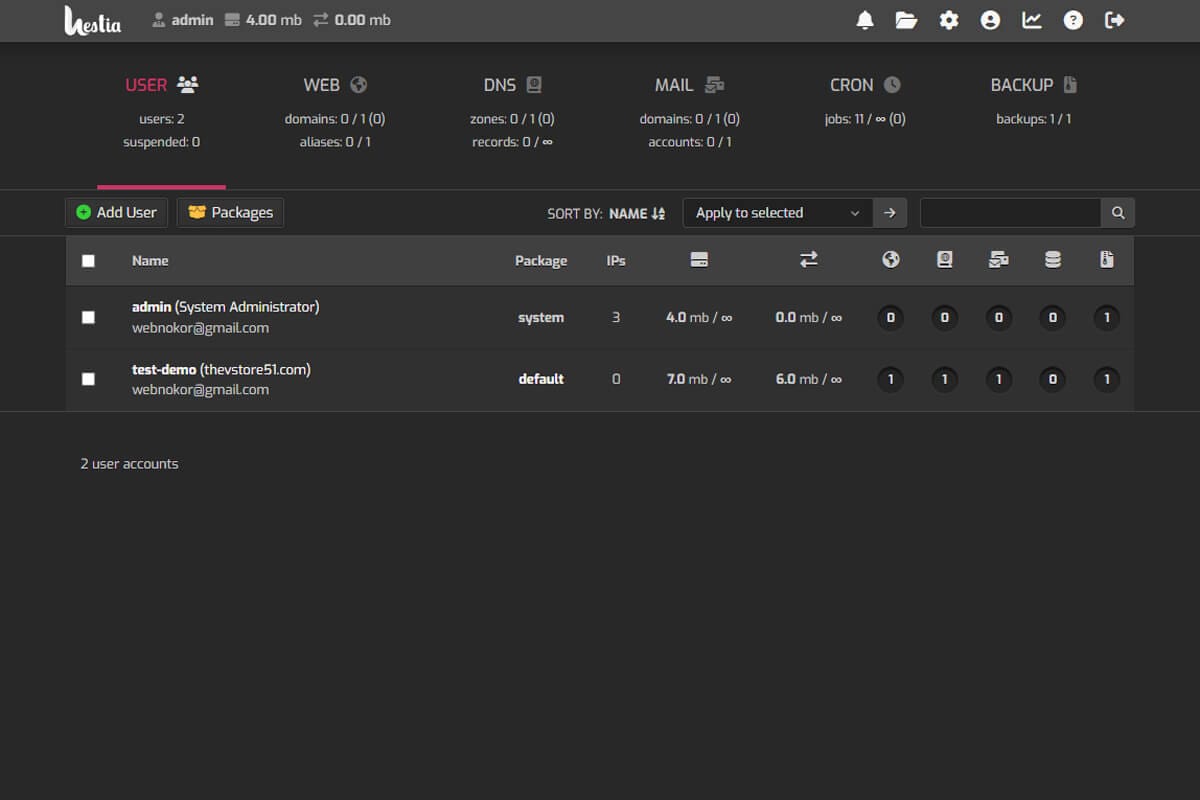Click the apply arrow button

890,213
